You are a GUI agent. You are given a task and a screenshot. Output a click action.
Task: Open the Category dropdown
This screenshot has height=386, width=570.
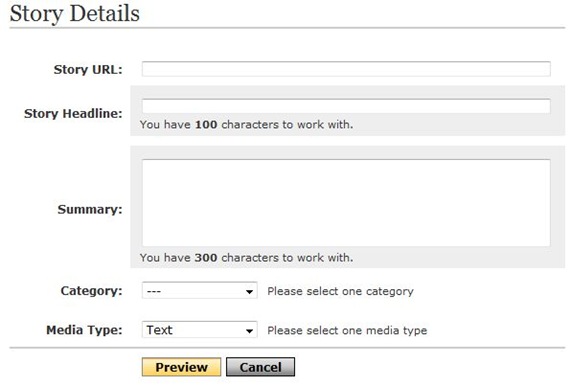click(200, 291)
